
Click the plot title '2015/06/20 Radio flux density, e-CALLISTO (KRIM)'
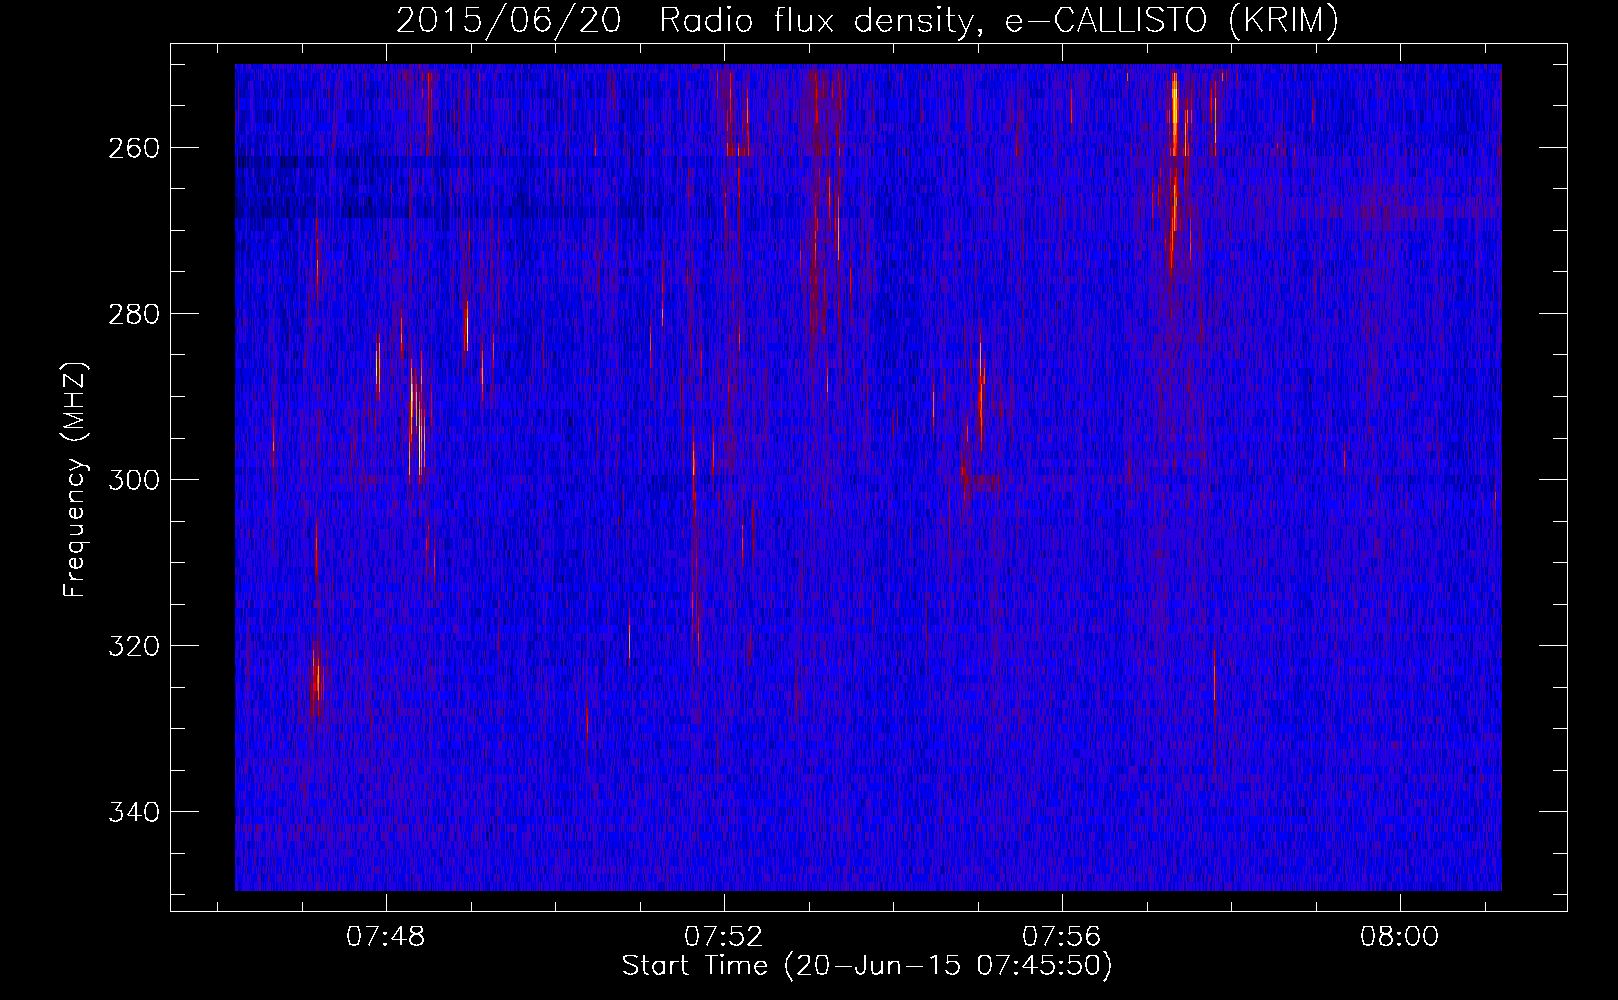tap(867, 21)
